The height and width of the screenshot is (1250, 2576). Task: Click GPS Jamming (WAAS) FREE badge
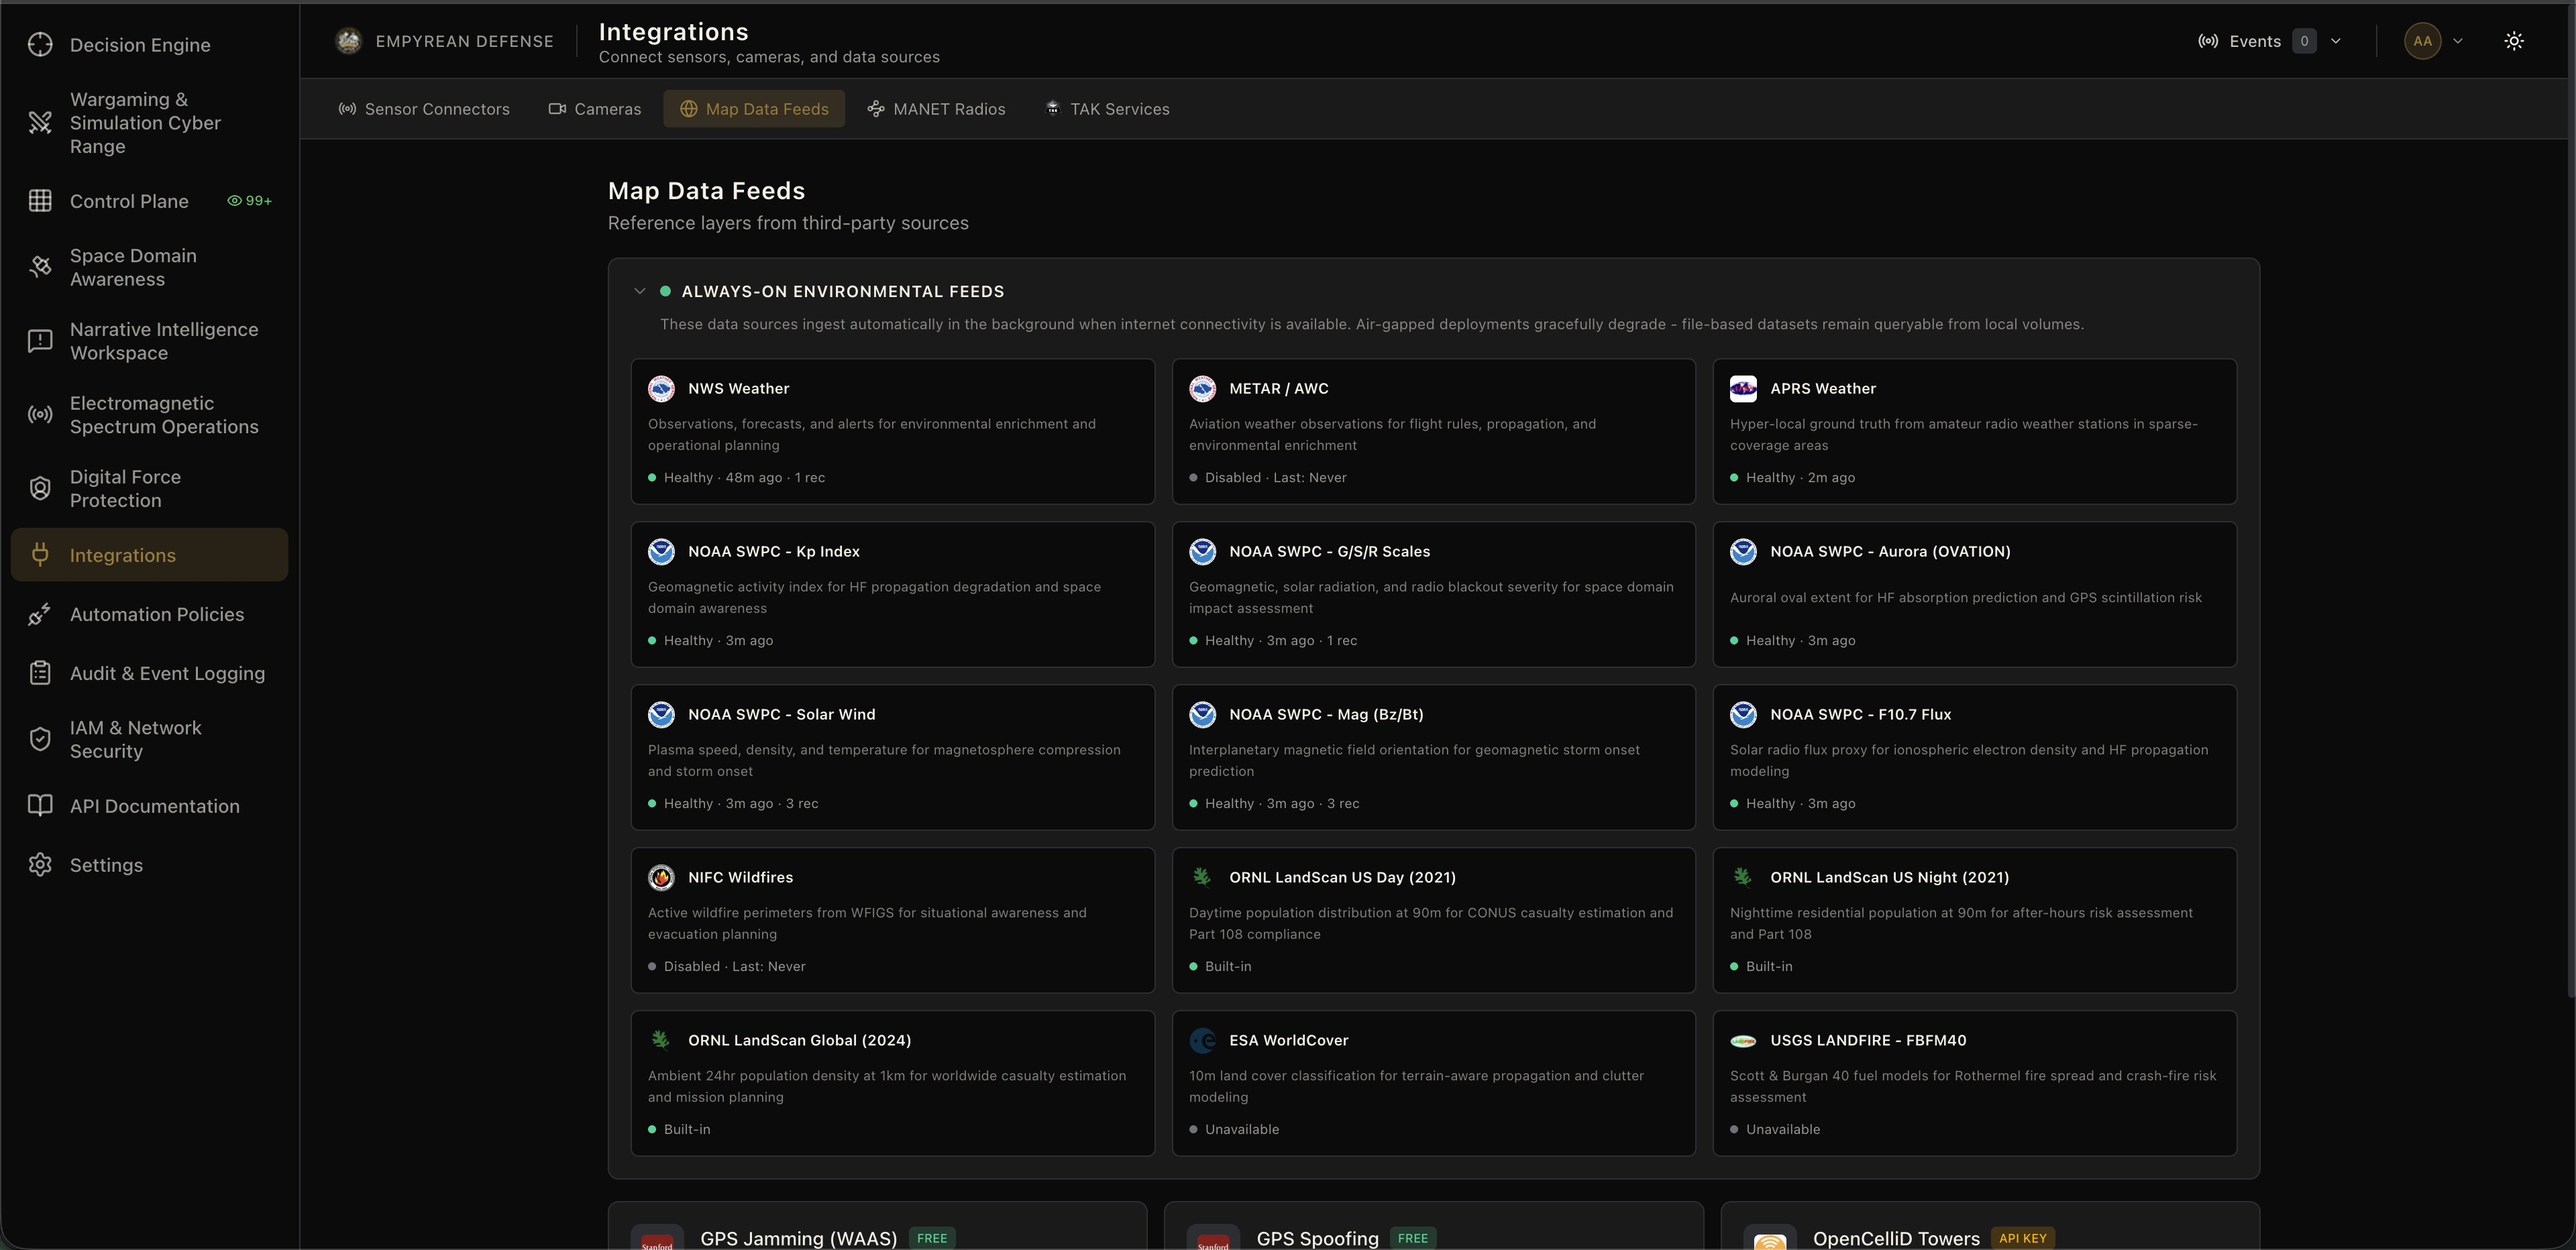[x=932, y=1238]
